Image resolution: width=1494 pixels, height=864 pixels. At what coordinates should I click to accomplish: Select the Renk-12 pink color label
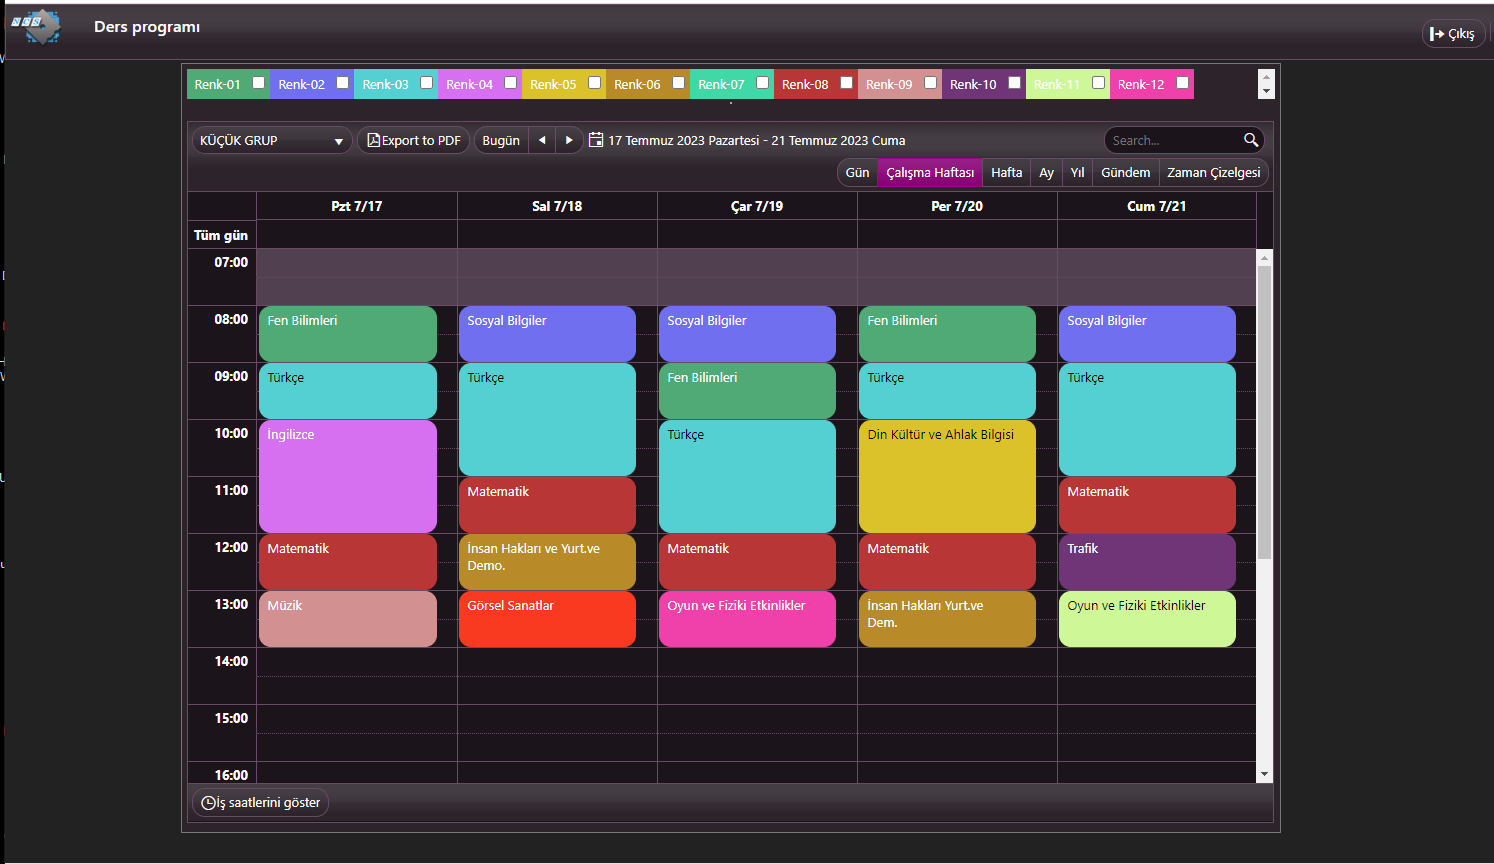click(x=1141, y=84)
